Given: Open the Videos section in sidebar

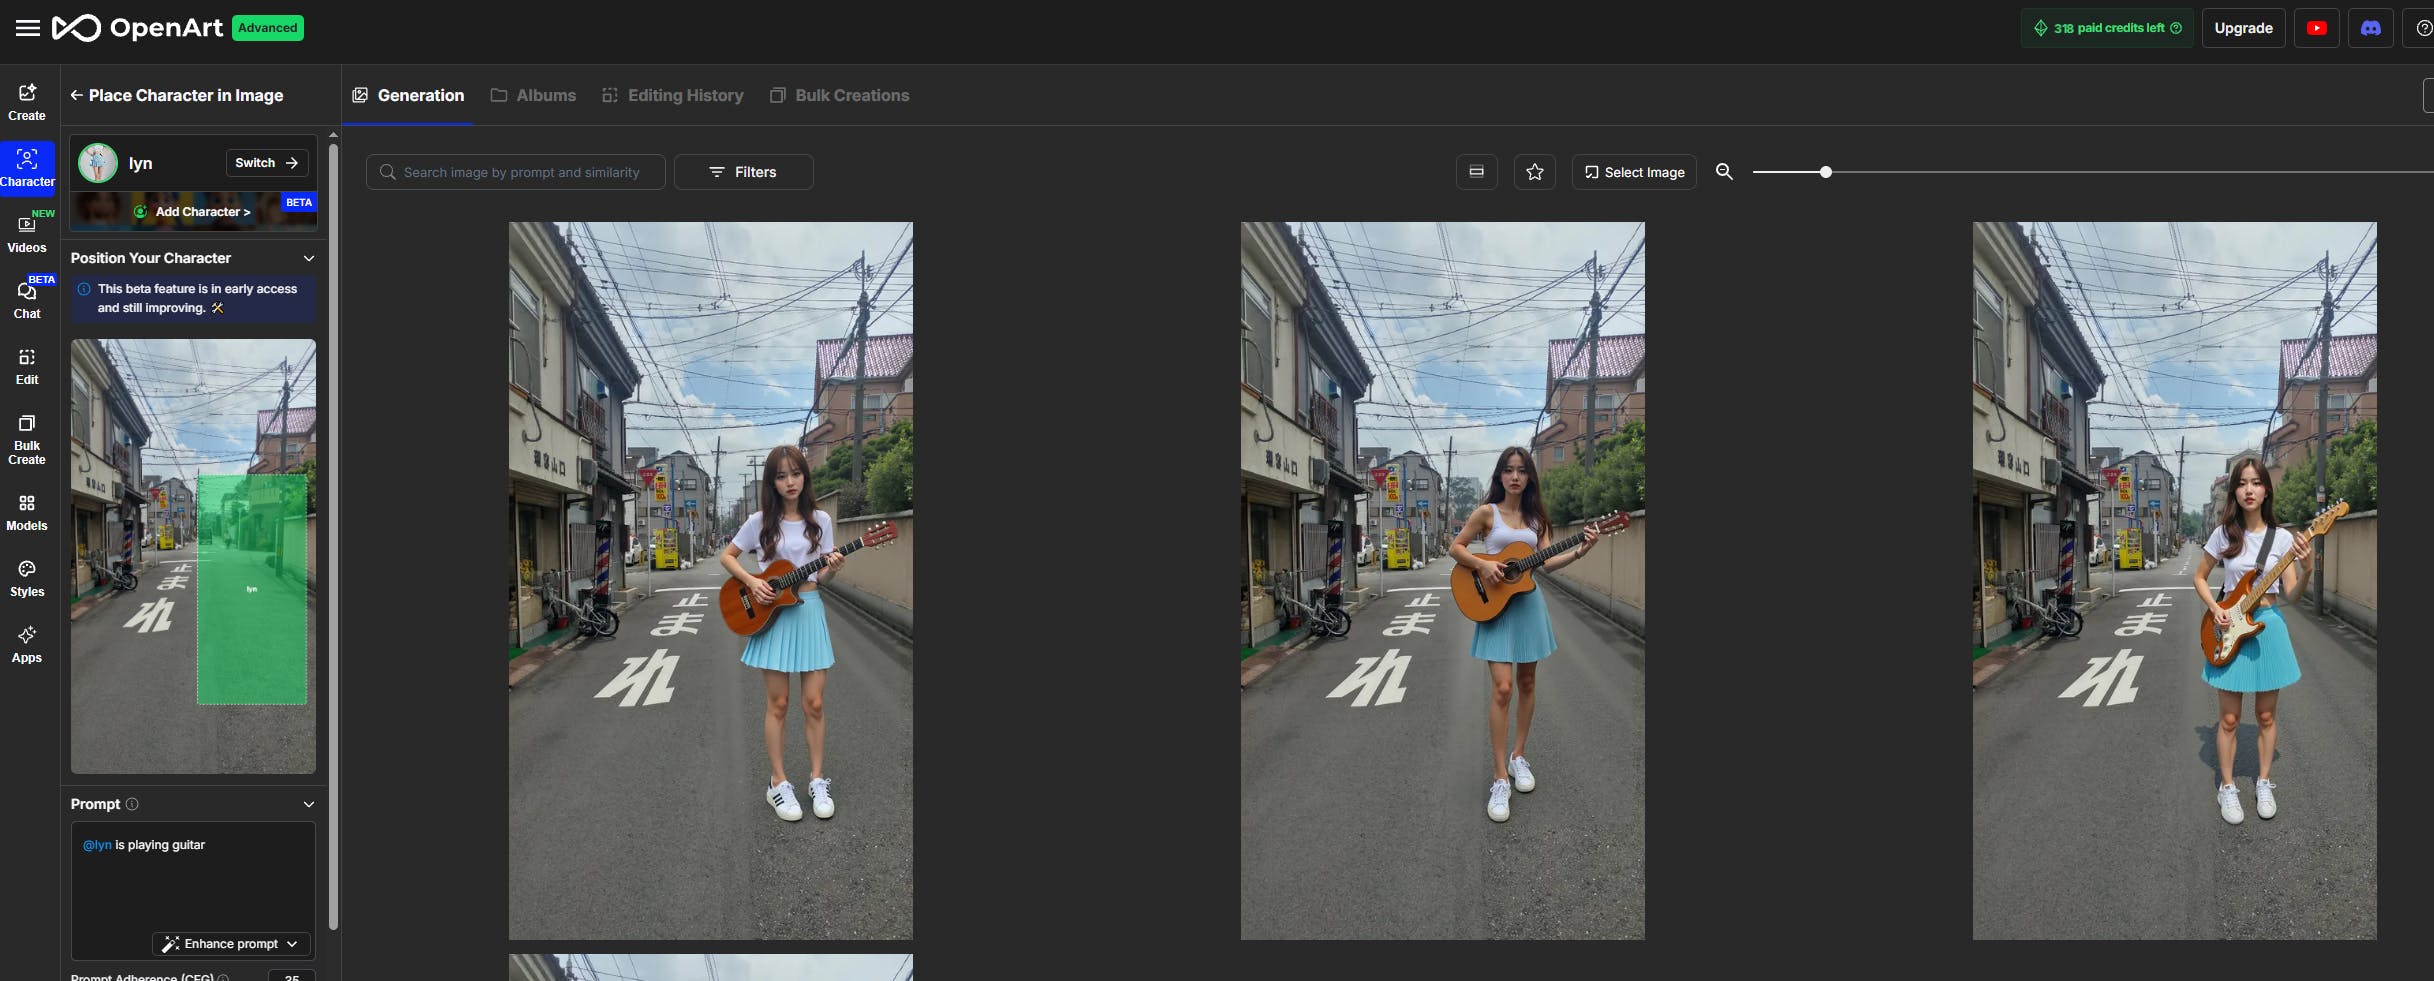Looking at the screenshot, I should 27,234.
